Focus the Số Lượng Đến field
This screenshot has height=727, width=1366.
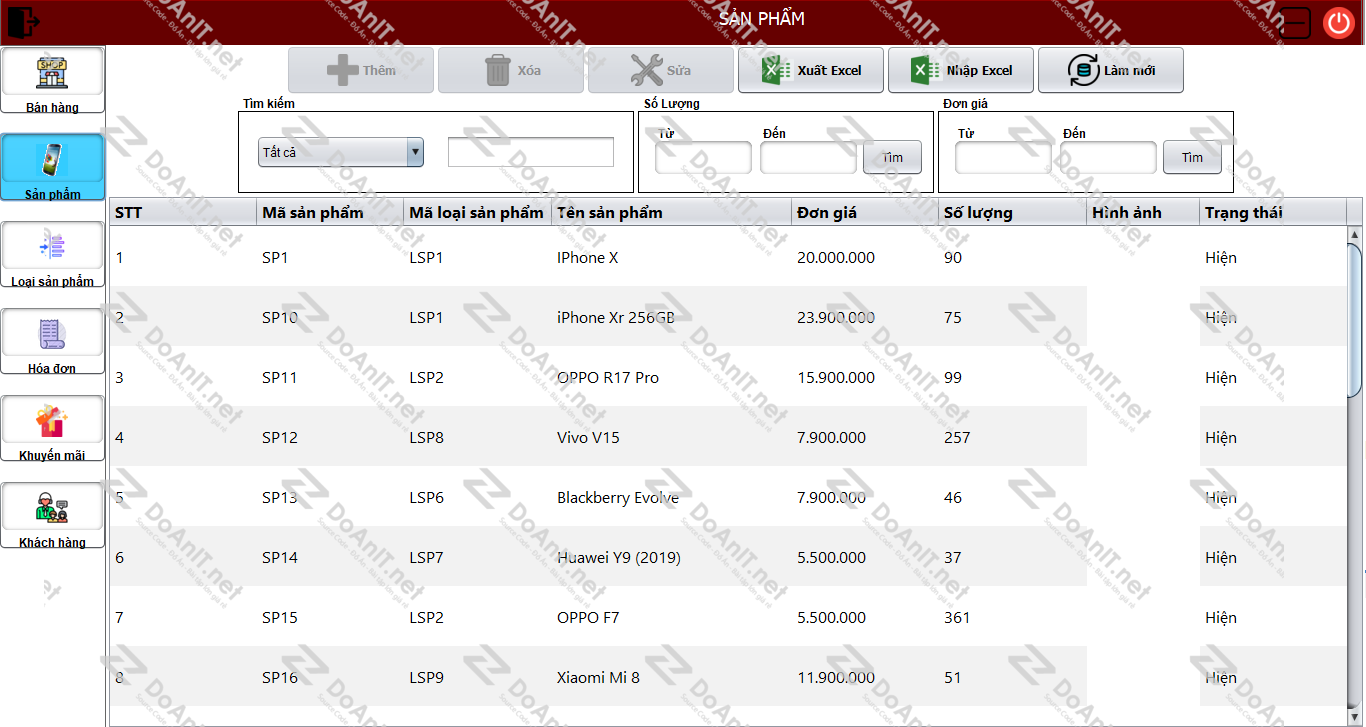(808, 158)
